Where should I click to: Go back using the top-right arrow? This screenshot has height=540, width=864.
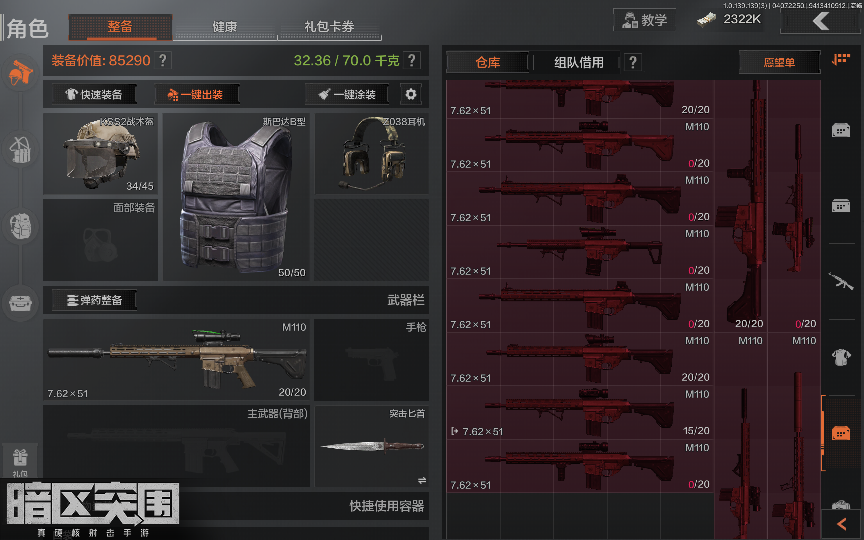click(x=821, y=21)
